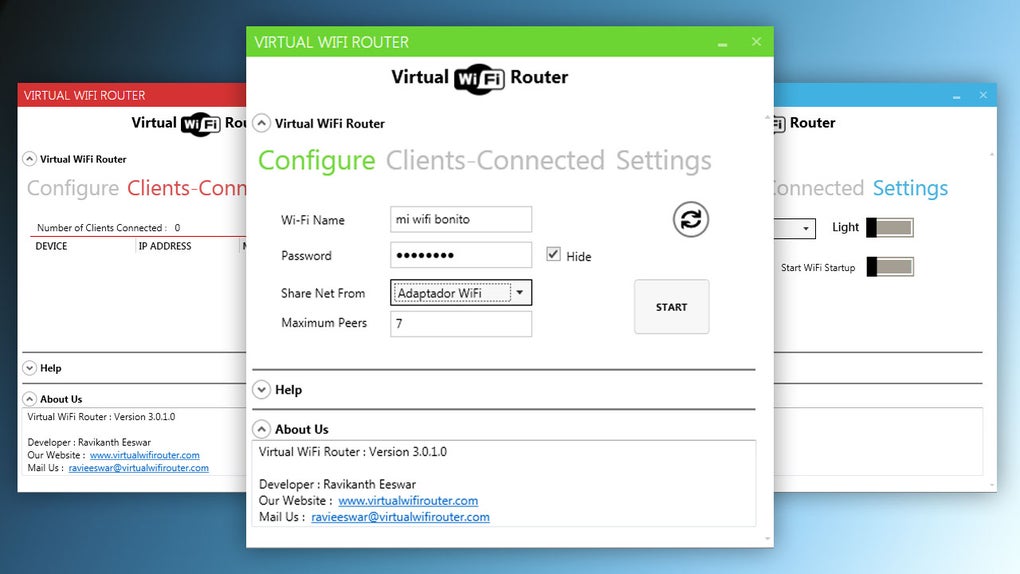Collapse the Virtual WiFi Router section in the red window

click(x=29, y=159)
